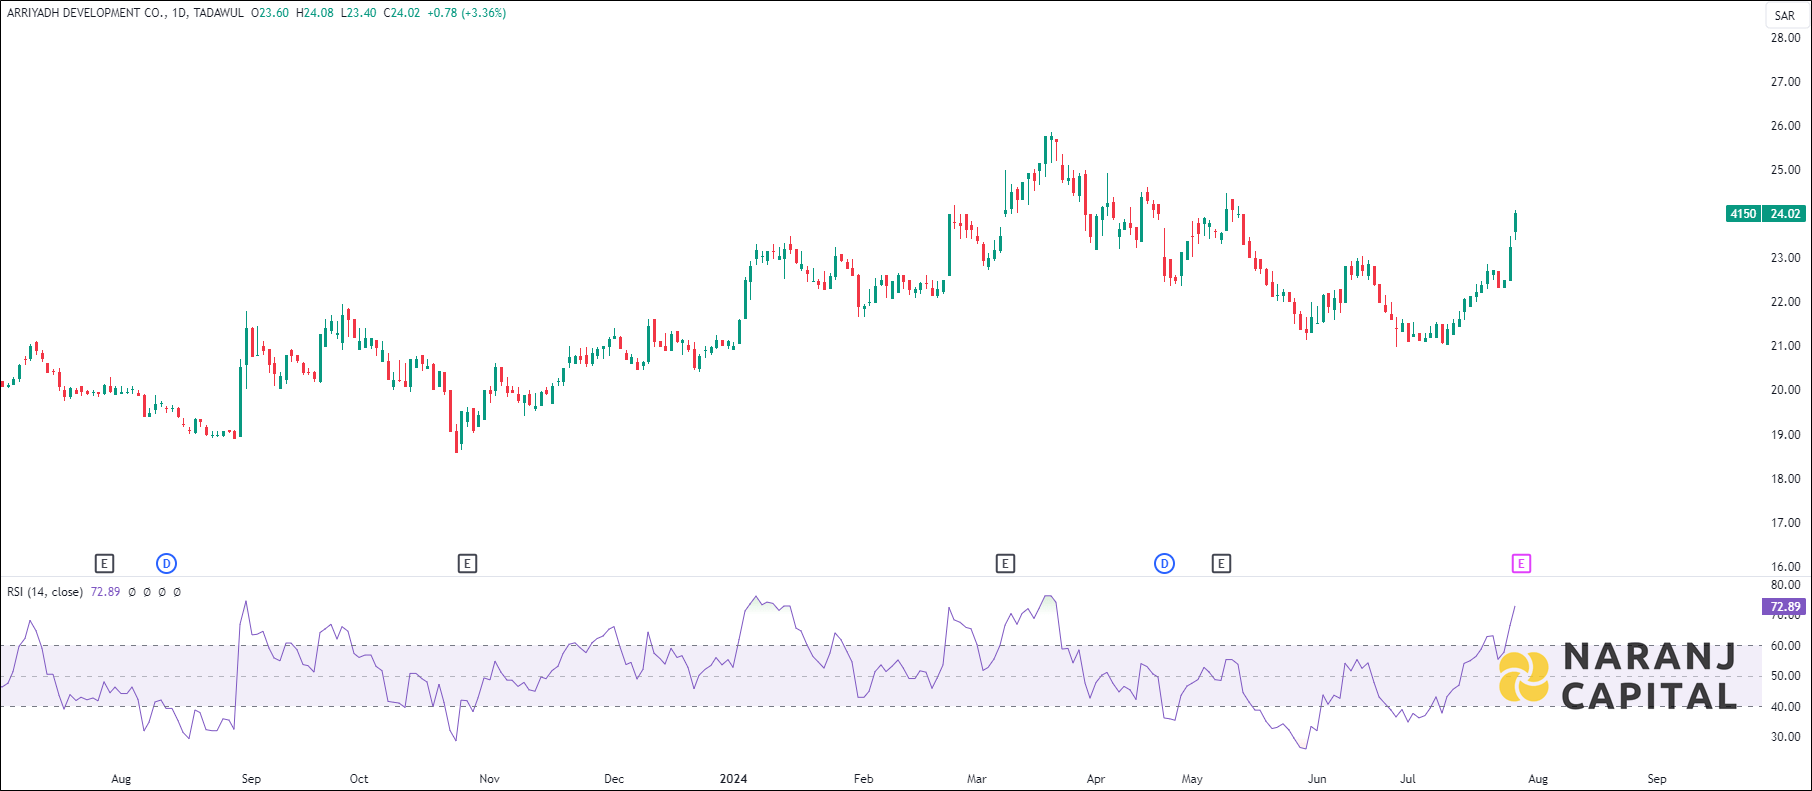Click the 21.00 price scale label

pyautogui.click(x=1785, y=346)
